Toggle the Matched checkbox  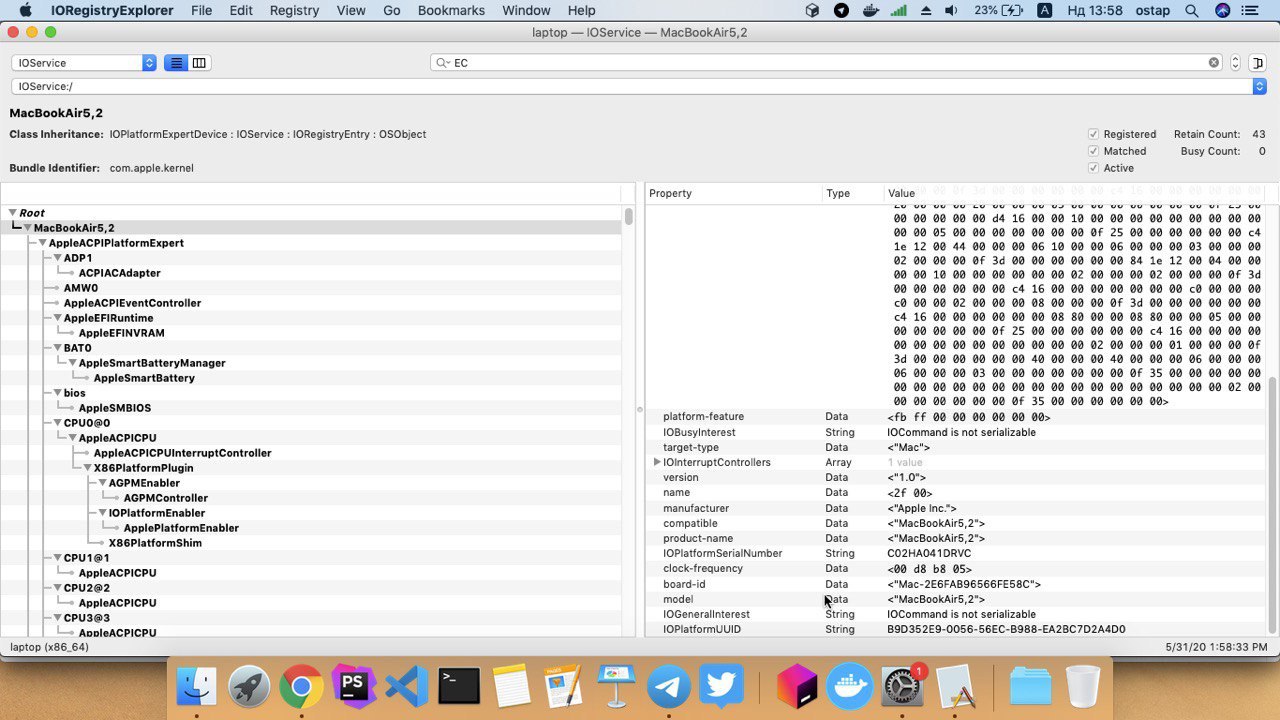coord(1093,151)
